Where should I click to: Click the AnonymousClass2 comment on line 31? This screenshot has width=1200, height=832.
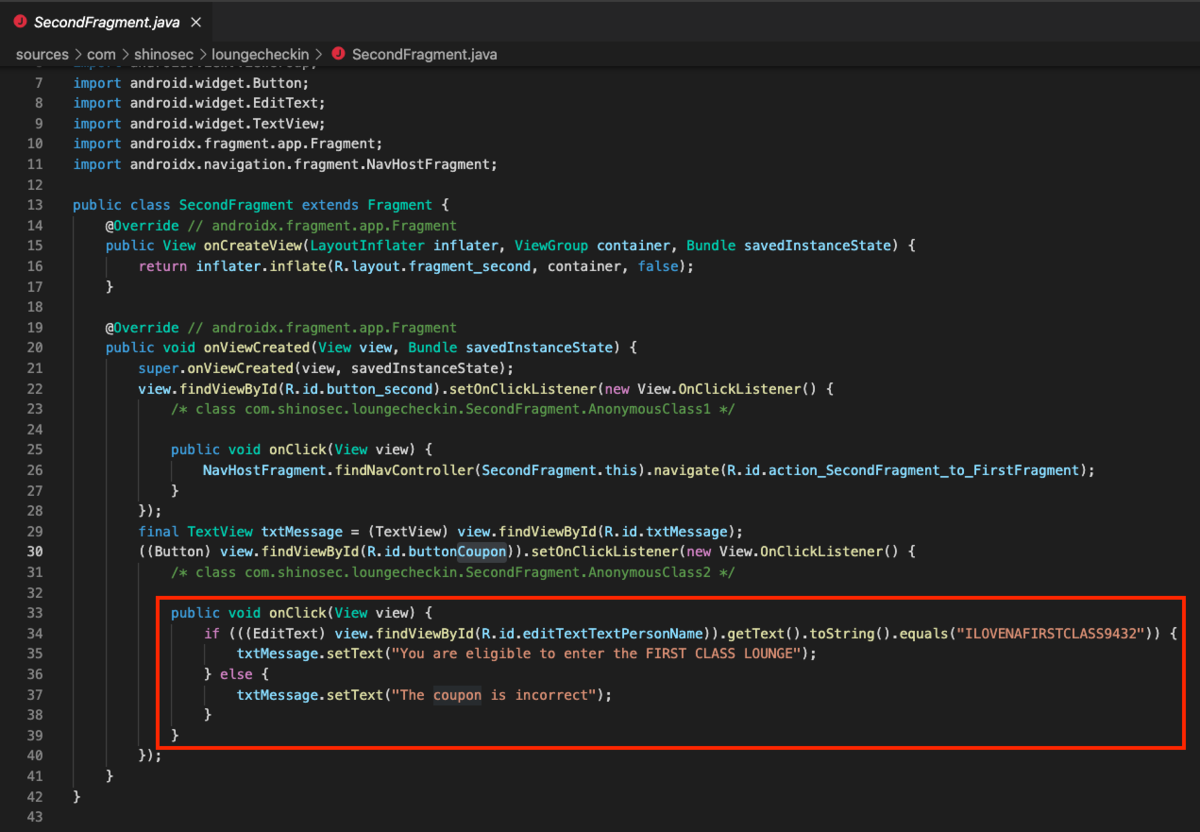[453, 571]
